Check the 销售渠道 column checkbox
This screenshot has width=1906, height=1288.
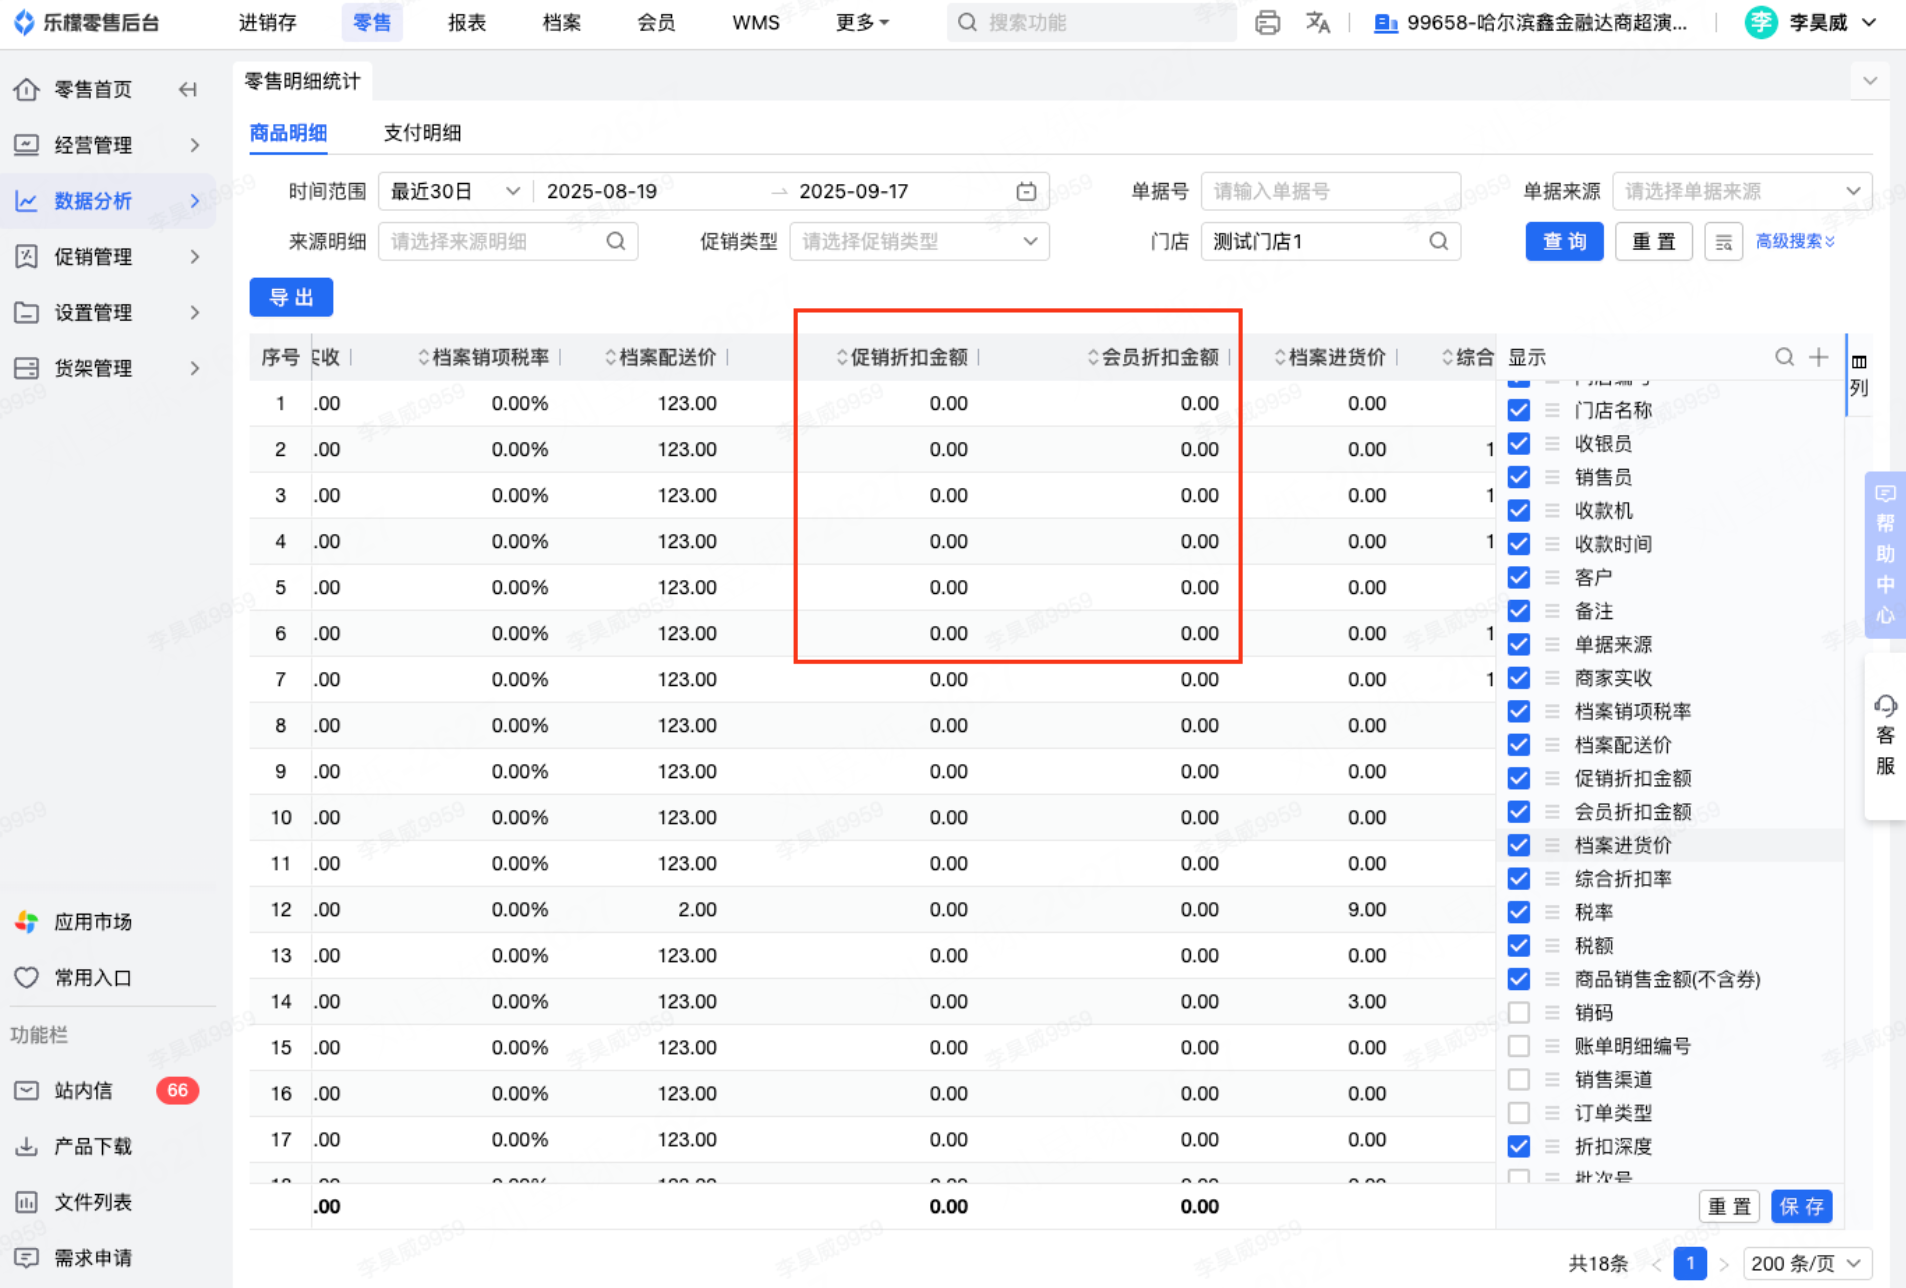coord(1518,1079)
